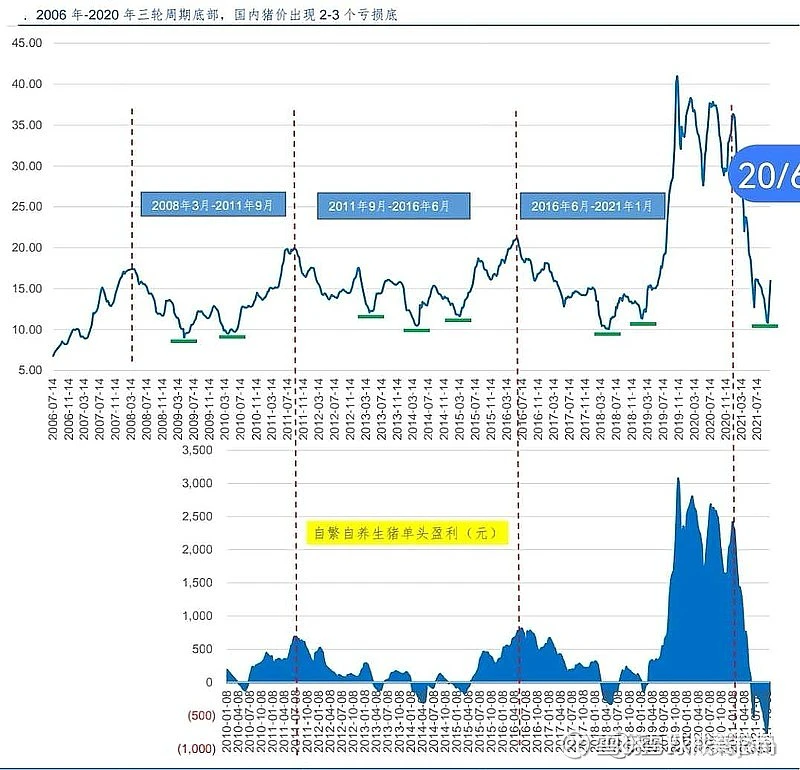The width and height of the screenshot is (800, 770).
Task: Click the 3,500 profit axis value
Action: point(197,450)
